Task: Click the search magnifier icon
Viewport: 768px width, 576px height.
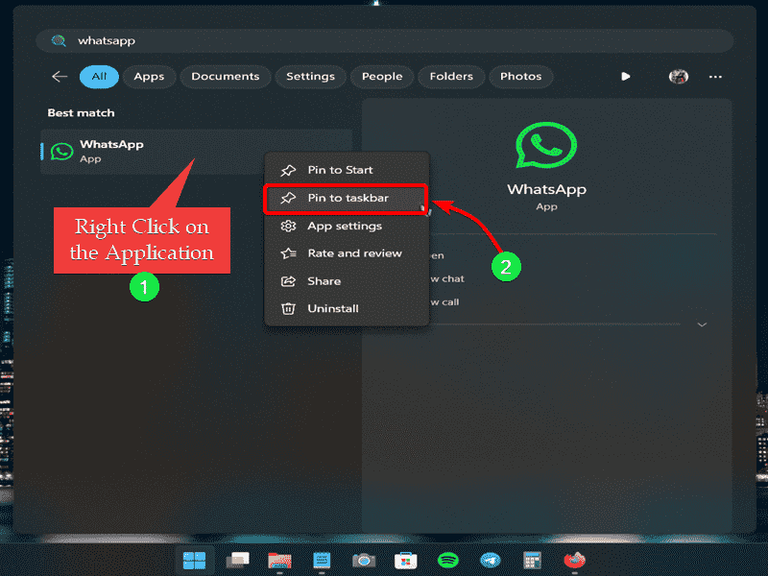Action: pyautogui.click(x=58, y=41)
